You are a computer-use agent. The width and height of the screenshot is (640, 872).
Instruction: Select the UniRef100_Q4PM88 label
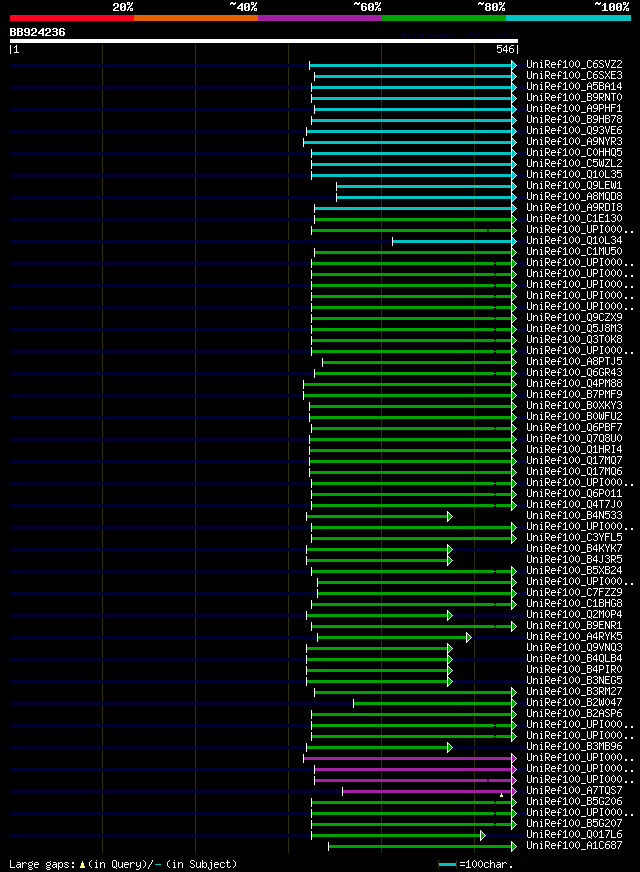[574, 384]
